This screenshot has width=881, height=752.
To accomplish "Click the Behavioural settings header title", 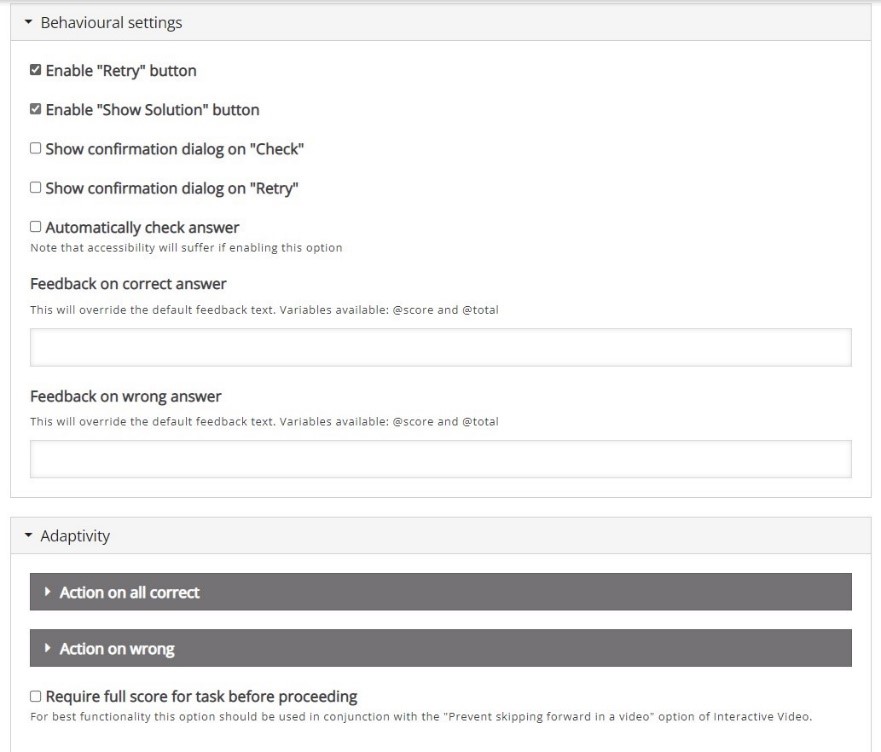I will 111,22.
